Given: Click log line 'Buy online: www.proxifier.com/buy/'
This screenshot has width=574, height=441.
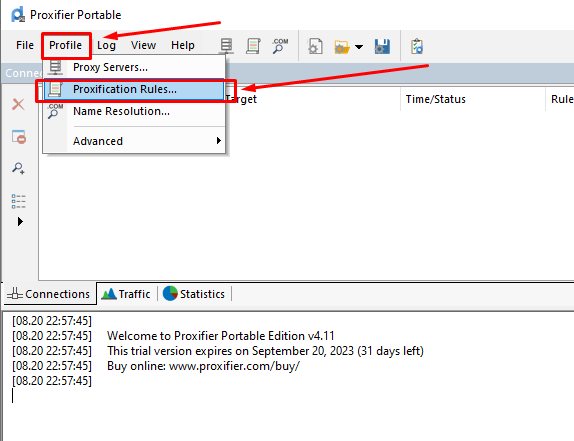Looking at the screenshot, I should [204, 366].
